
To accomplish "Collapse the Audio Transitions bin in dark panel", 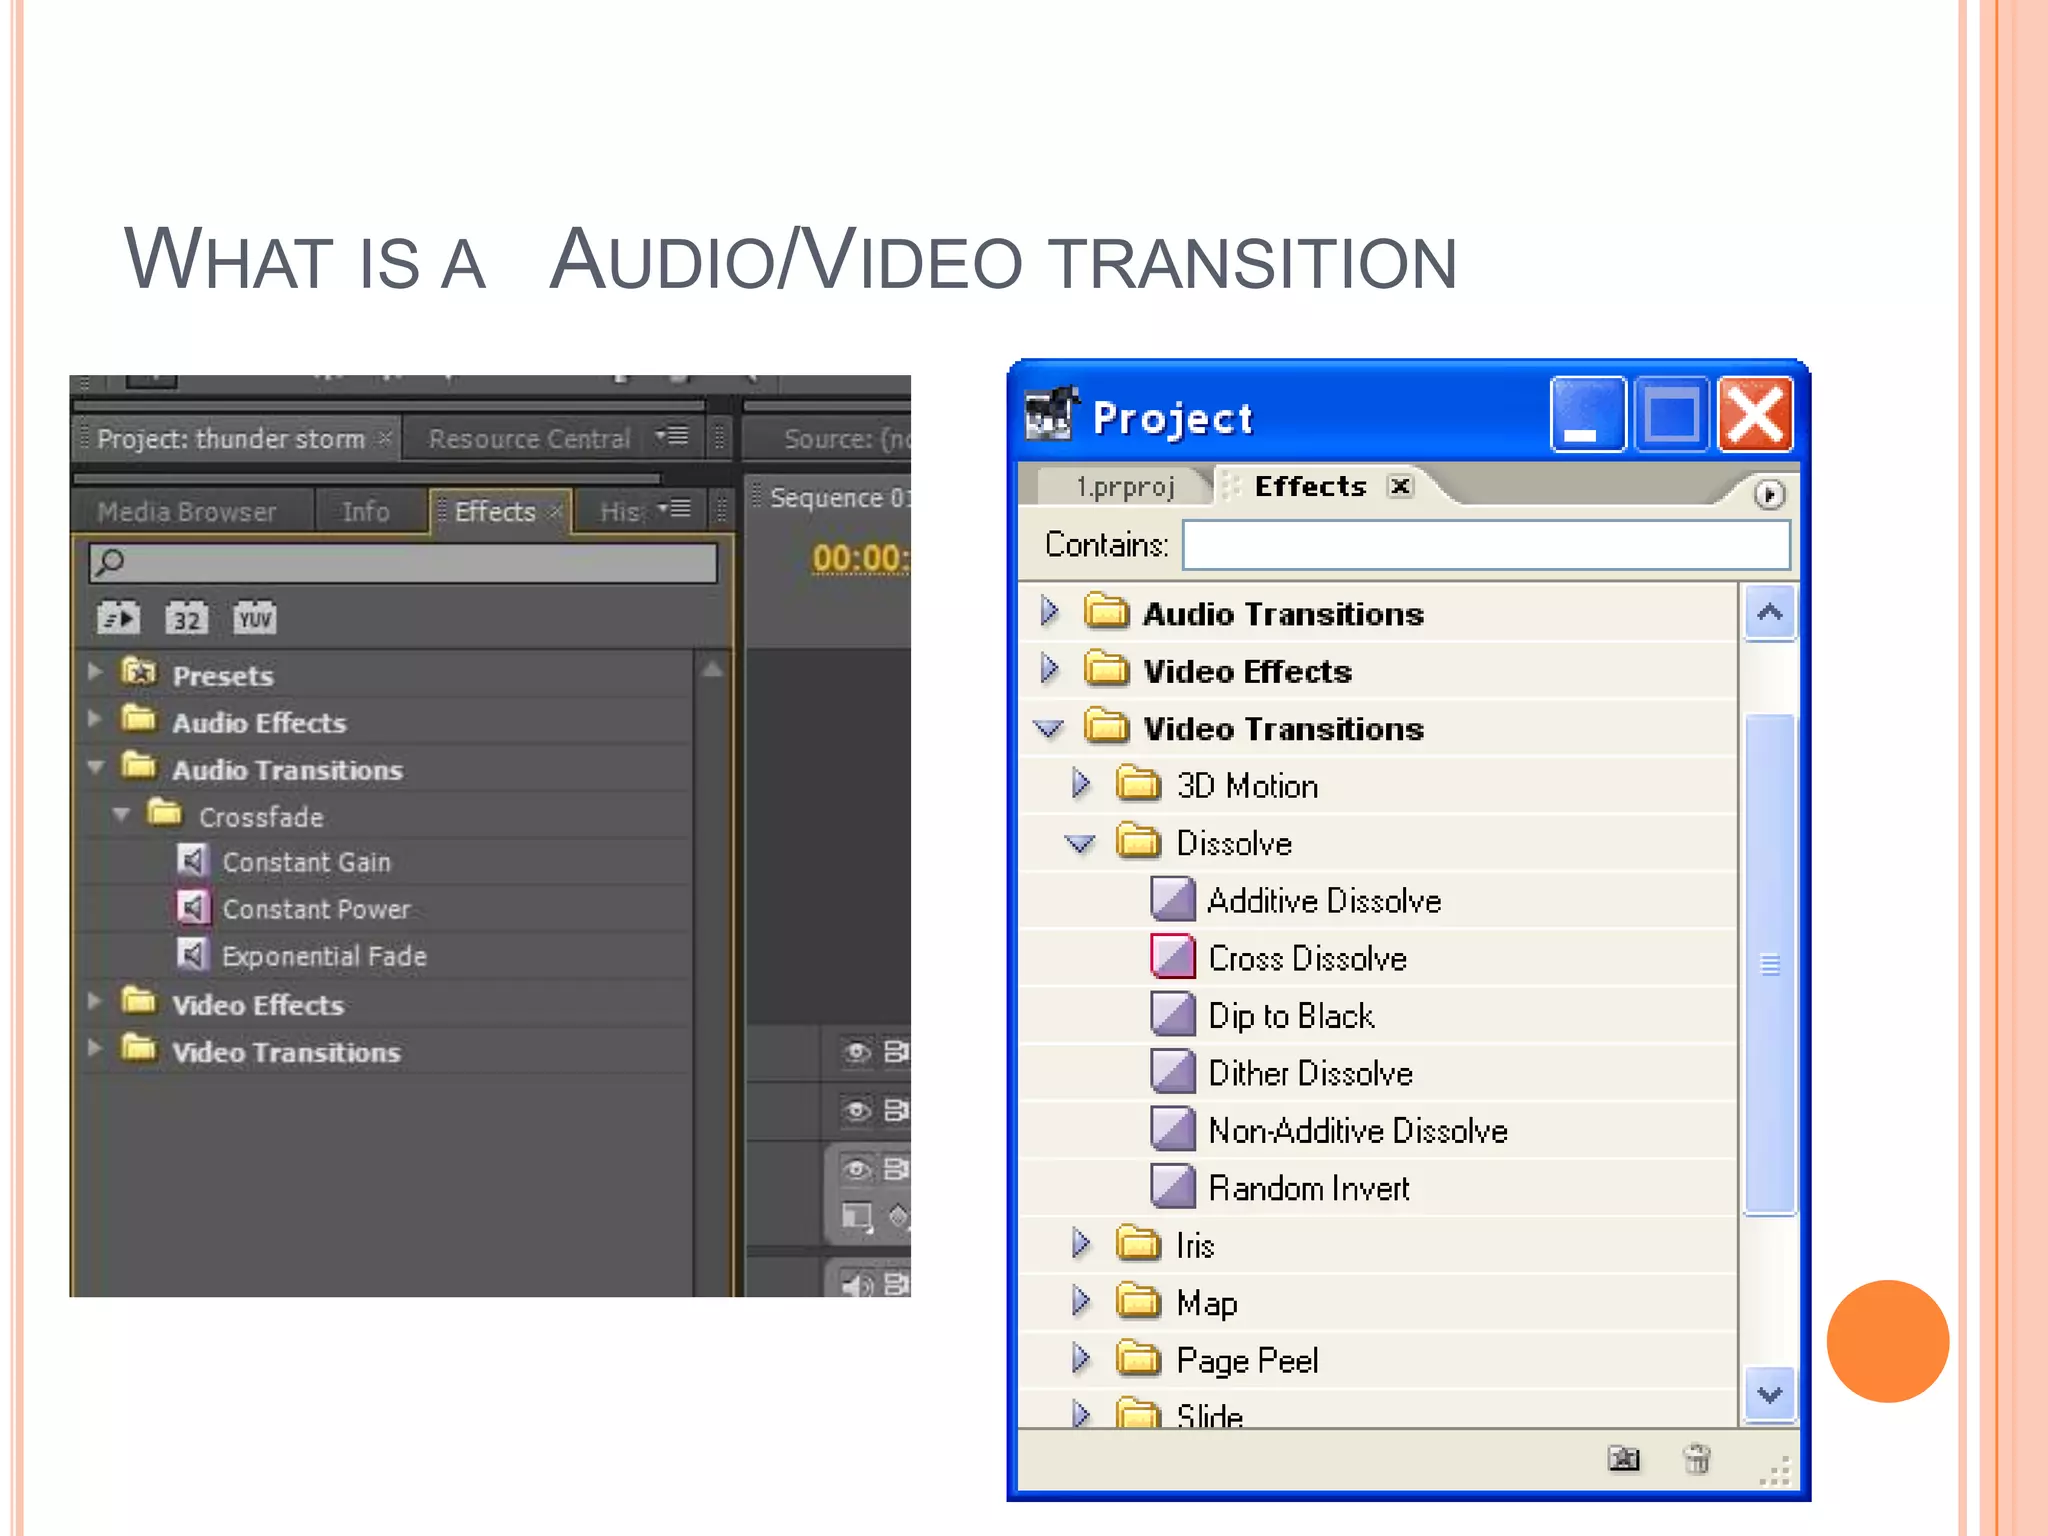I will (x=95, y=768).
